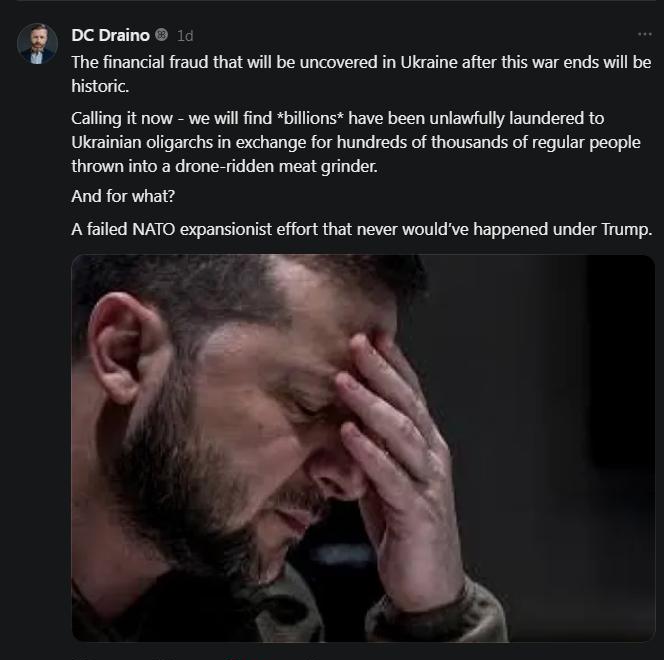Click the word 'historic.' in the post

[100, 86]
